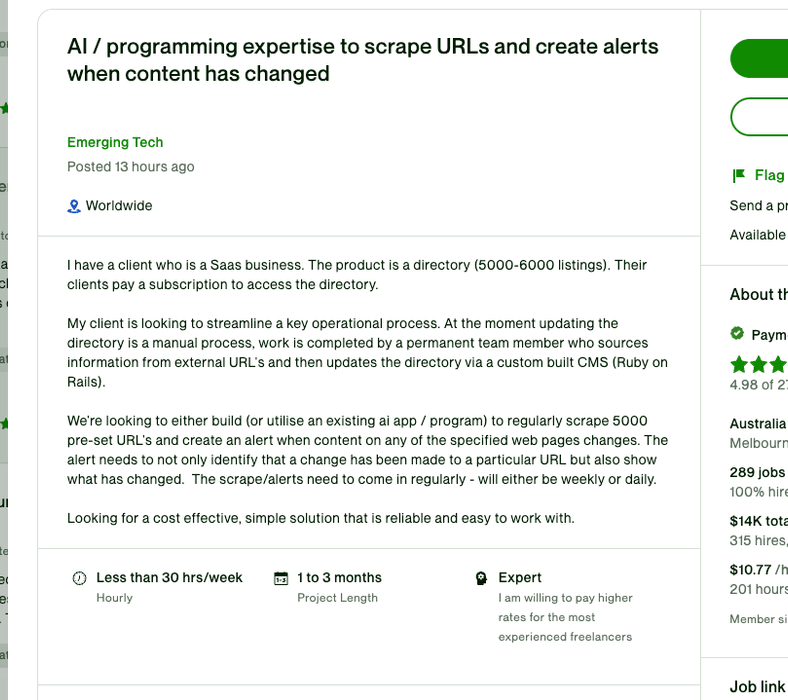Click the Job link section heading
The image size is (788, 700).
click(x=757, y=686)
